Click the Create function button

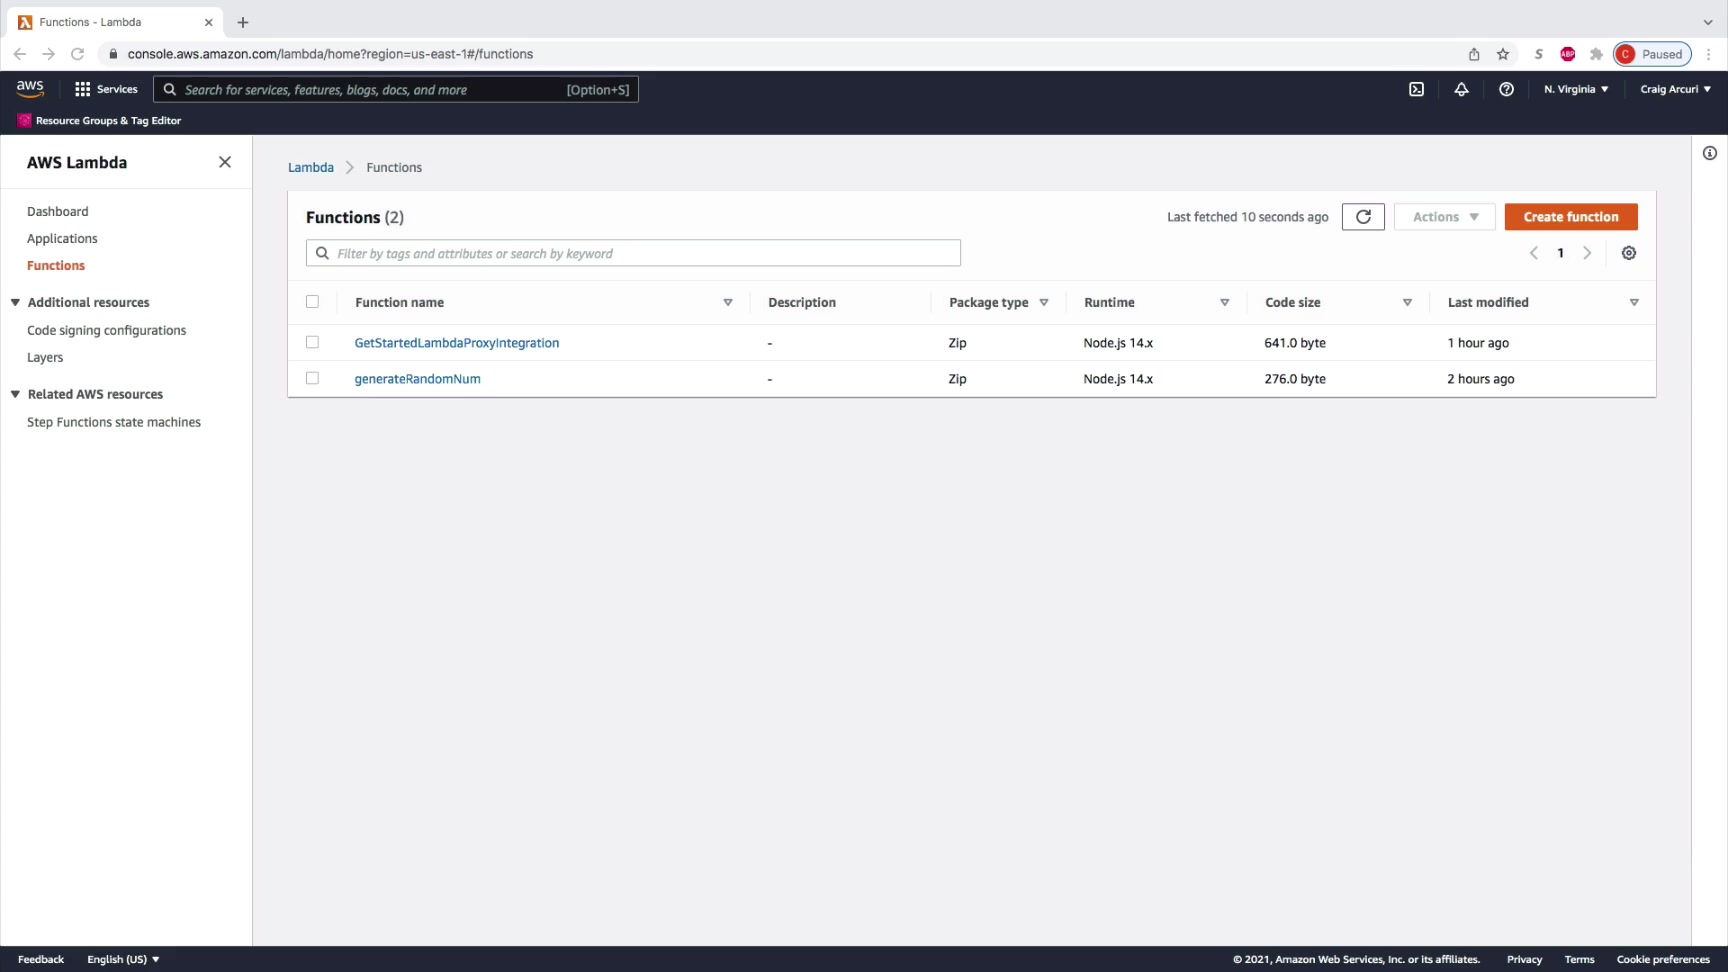(1571, 217)
